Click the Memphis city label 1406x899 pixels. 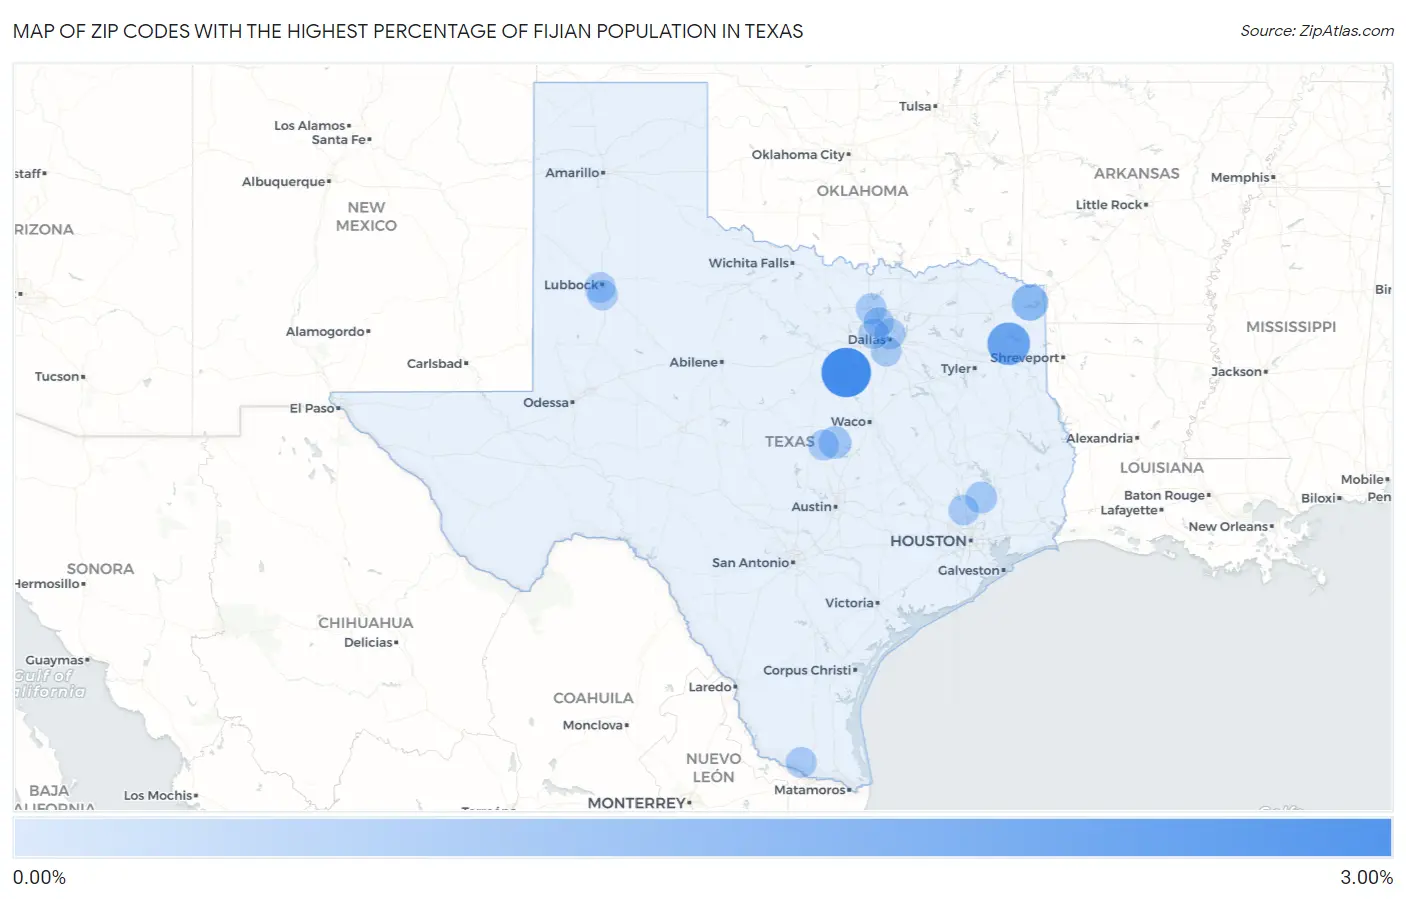(1240, 178)
